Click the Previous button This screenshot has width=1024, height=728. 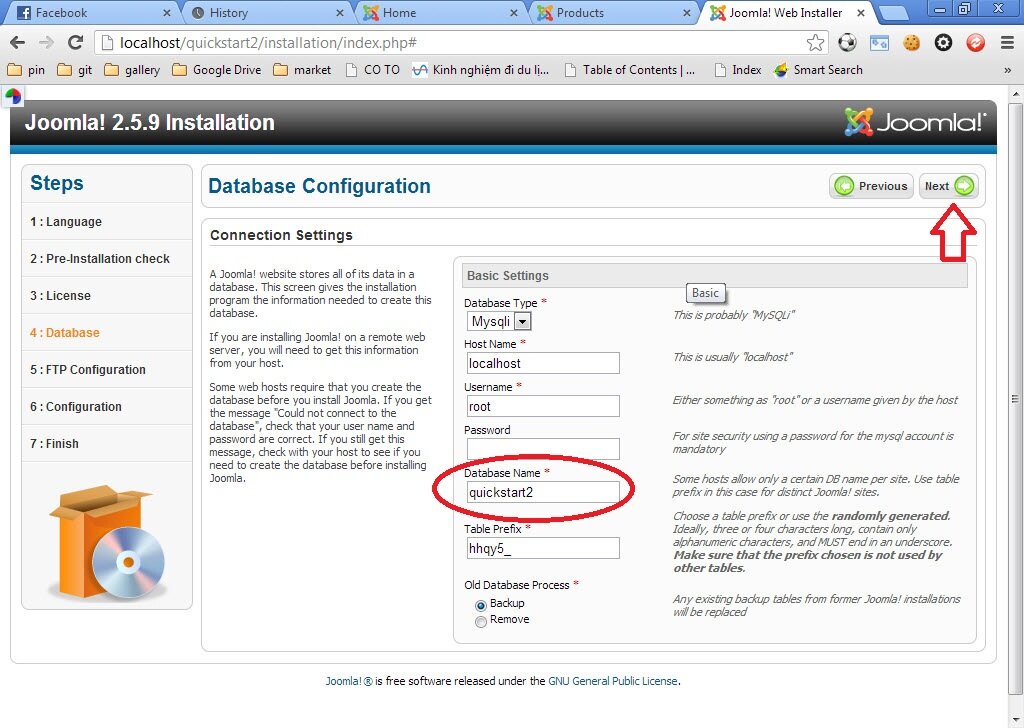[871, 186]
